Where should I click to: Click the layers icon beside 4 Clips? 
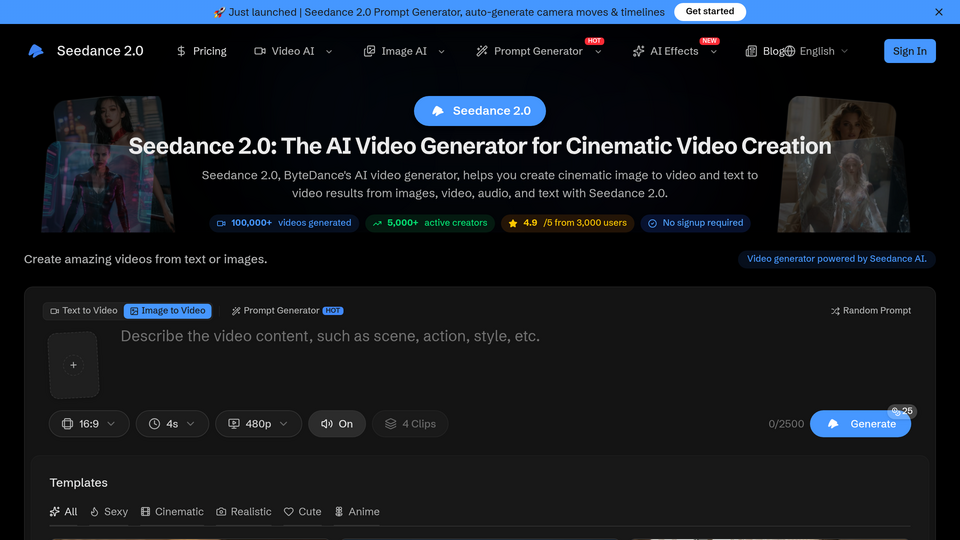tap(391, 424)
